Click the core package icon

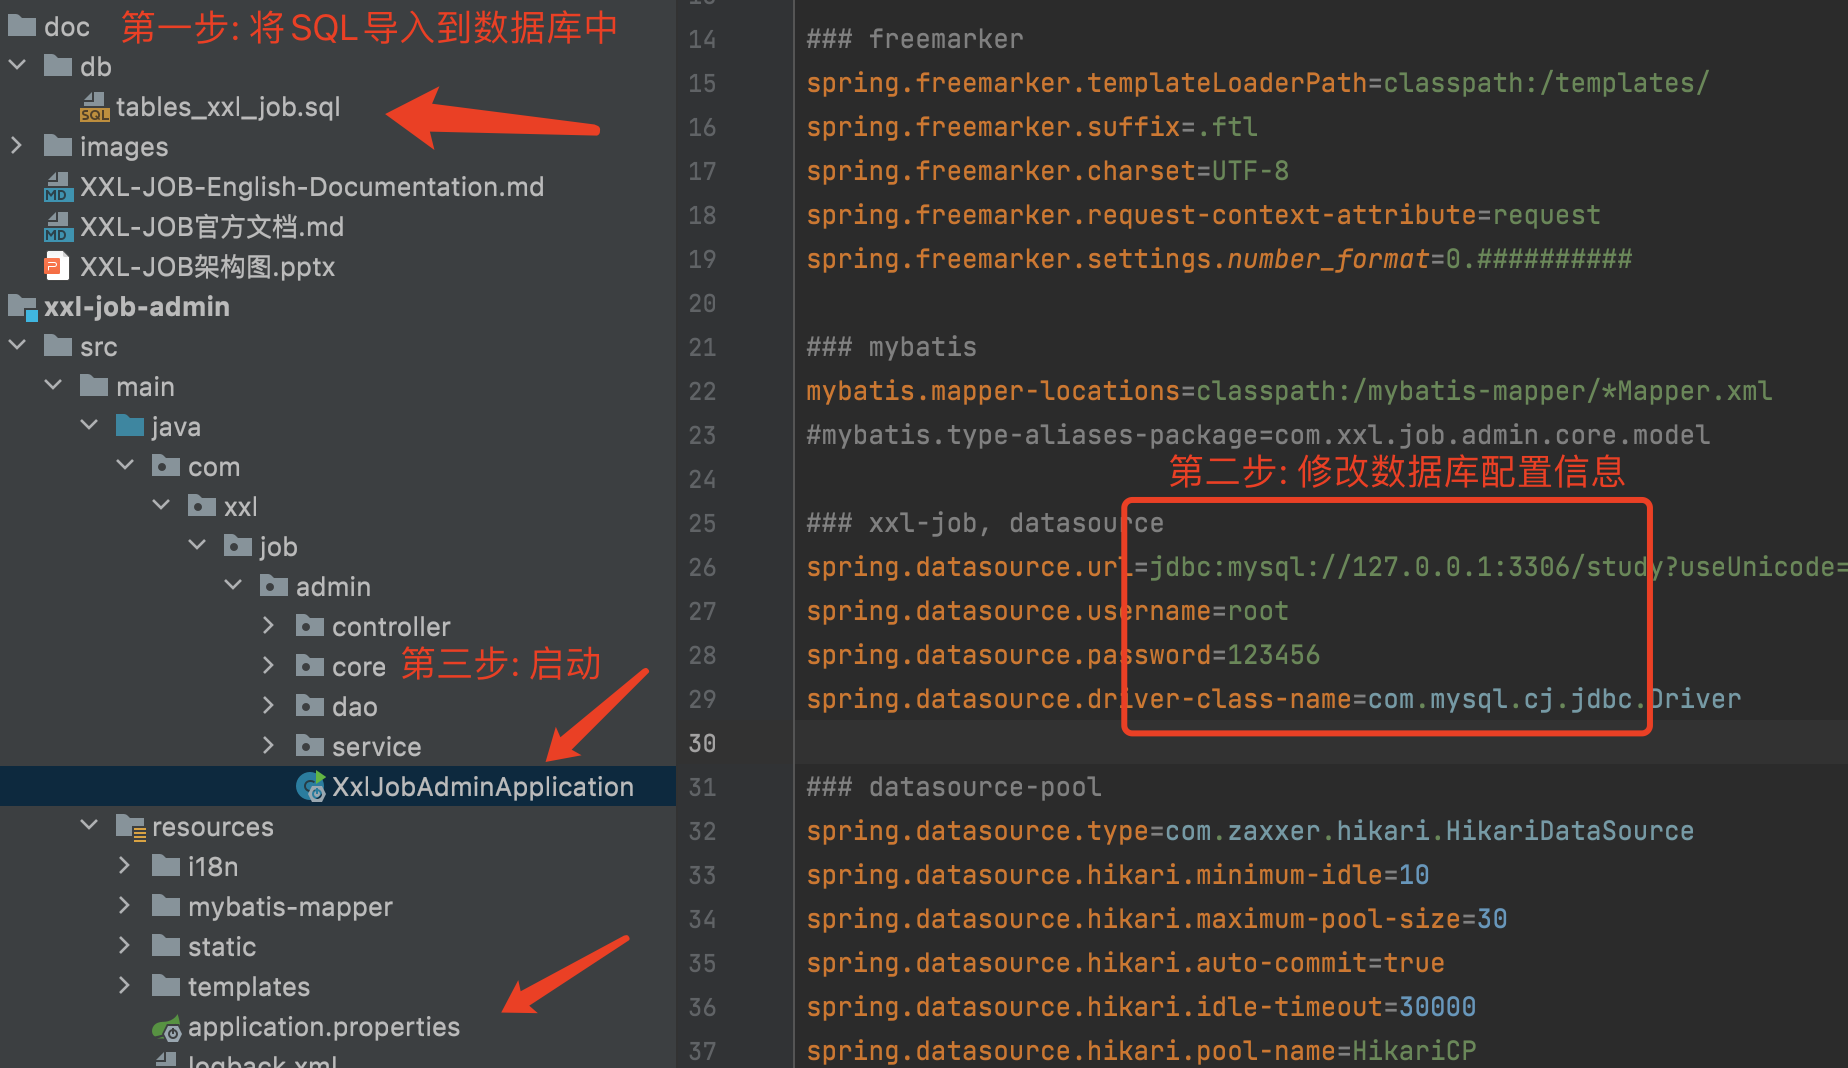pyautogui.click(x=310, y=666)
